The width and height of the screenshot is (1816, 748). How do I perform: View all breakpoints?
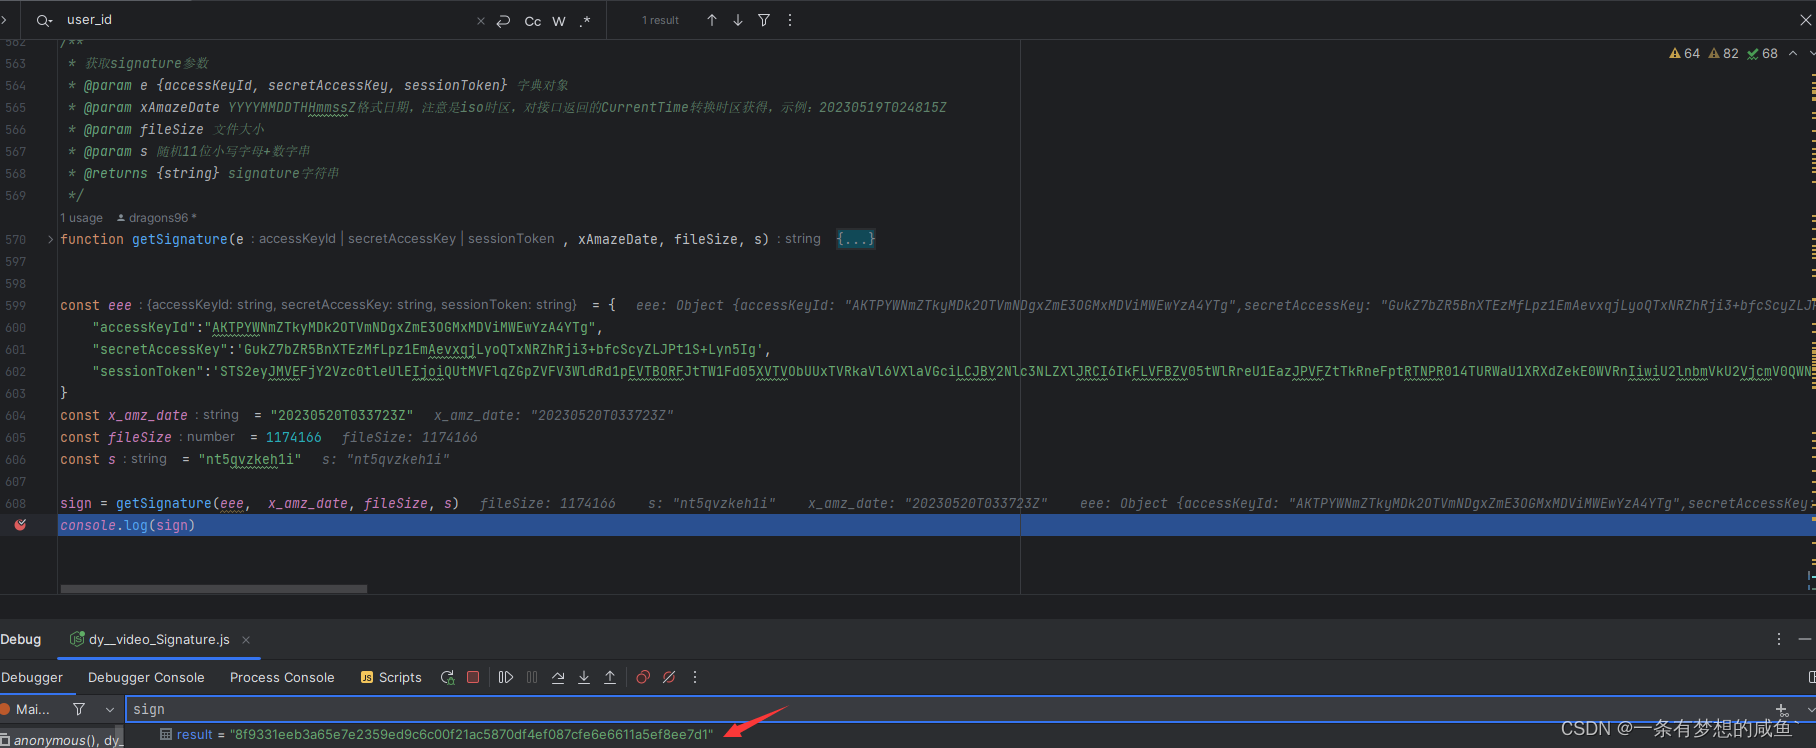[643, 678]
